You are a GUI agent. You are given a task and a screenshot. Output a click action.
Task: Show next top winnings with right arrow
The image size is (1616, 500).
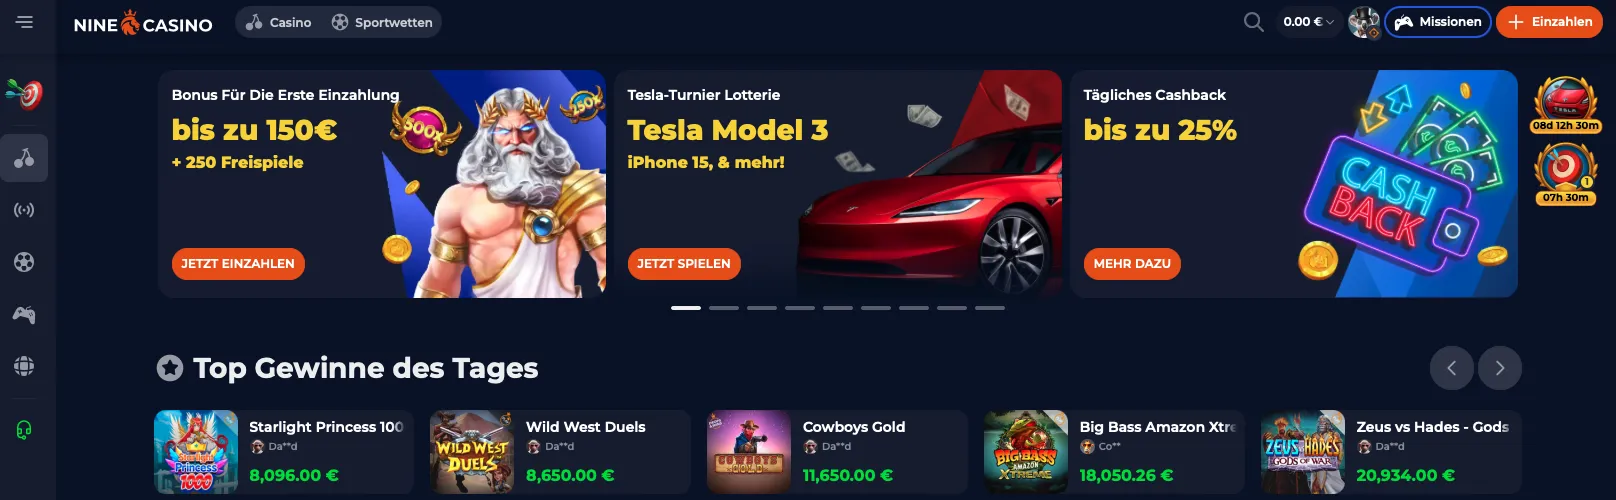1500,368
